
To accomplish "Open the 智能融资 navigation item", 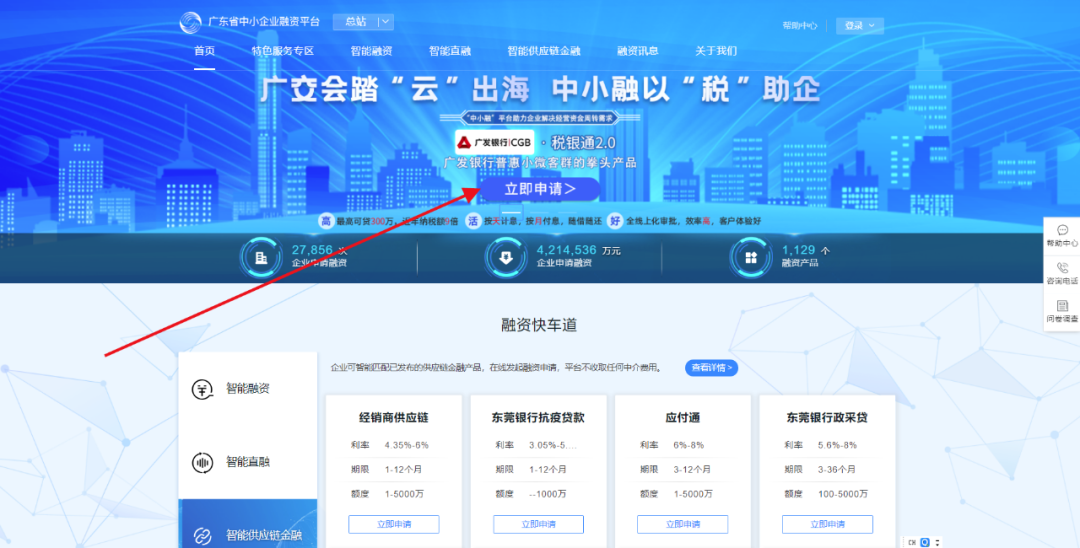I will (371, 51).
